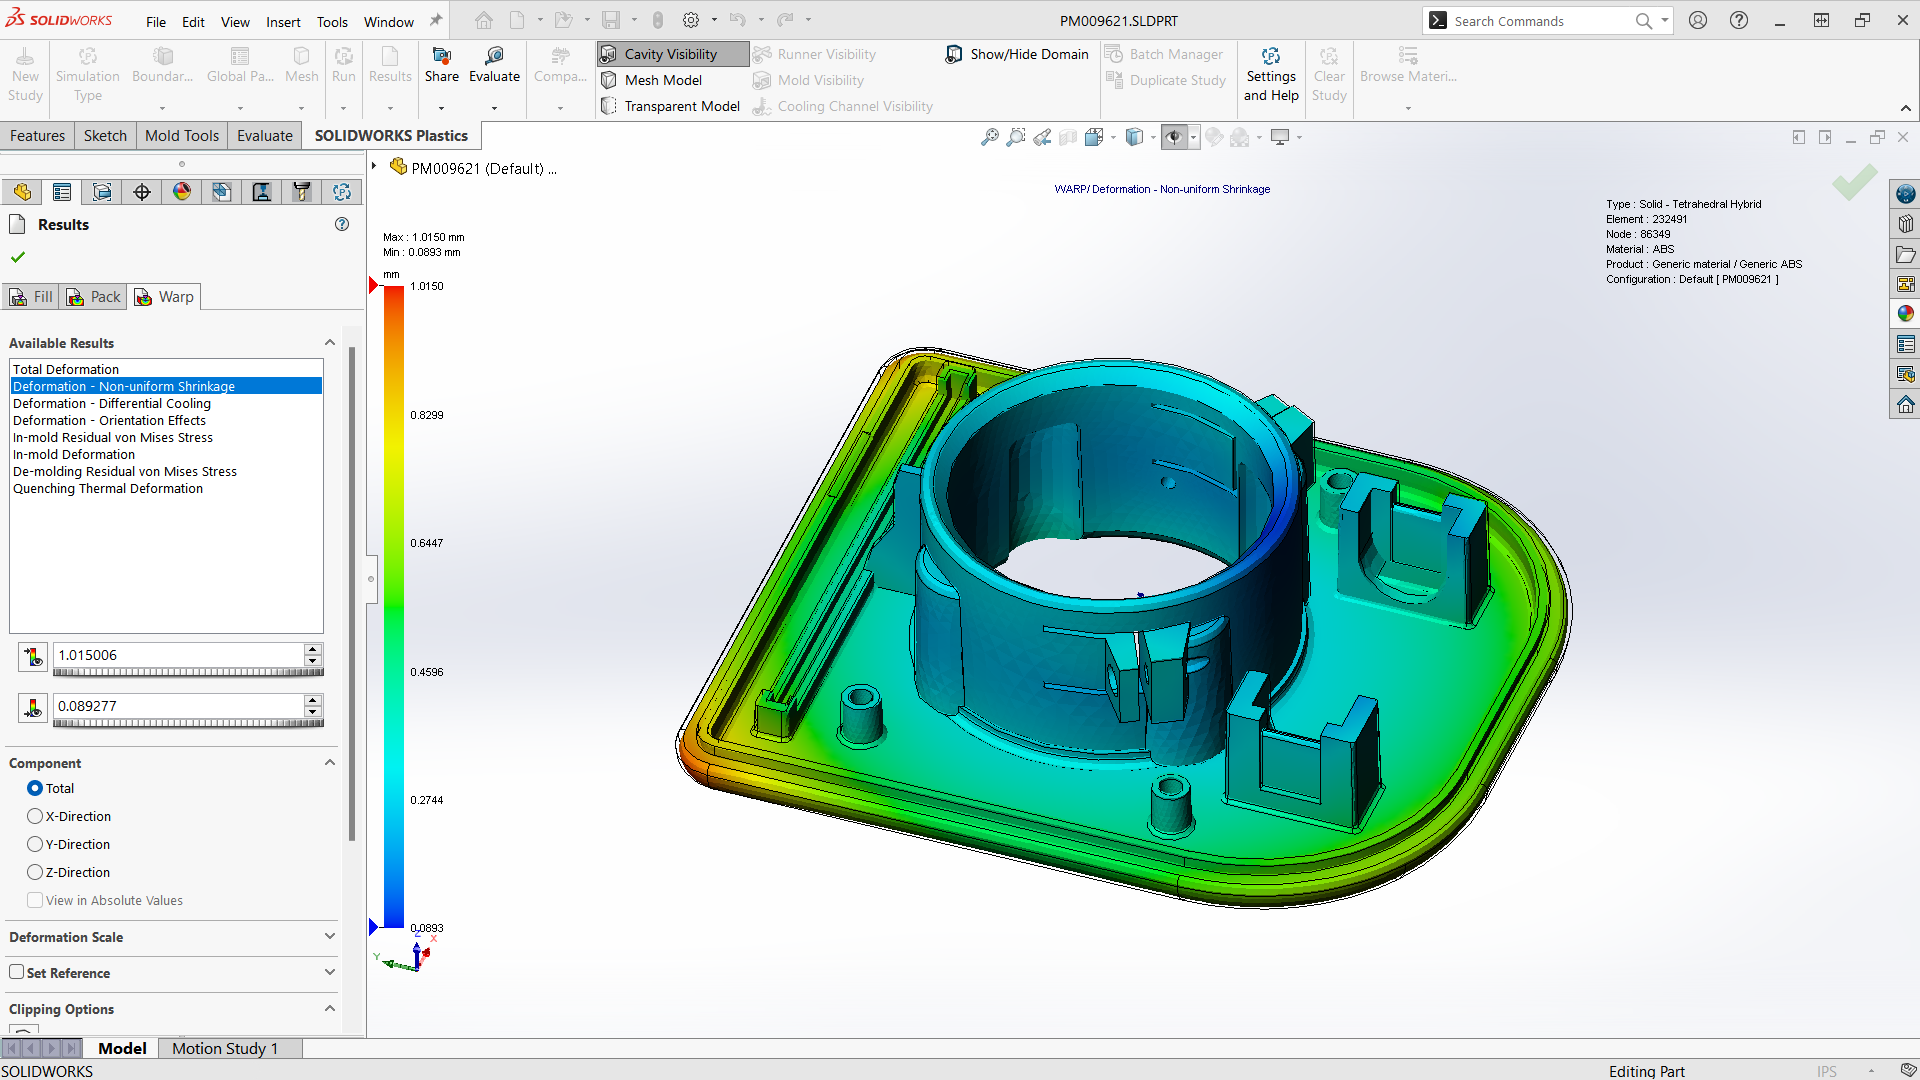Click the Cooling Channel Visibility icon

point(764,104)
